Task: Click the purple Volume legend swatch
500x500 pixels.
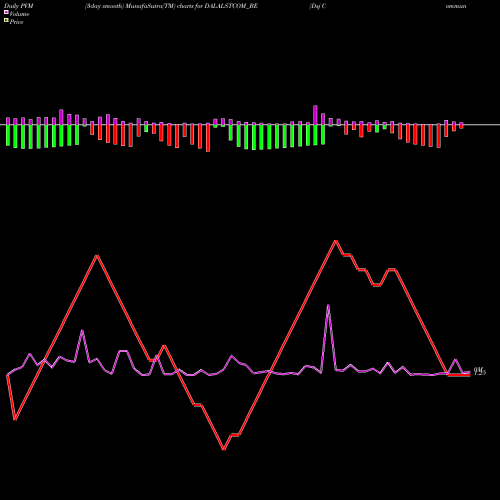Action: pos(6,12)
